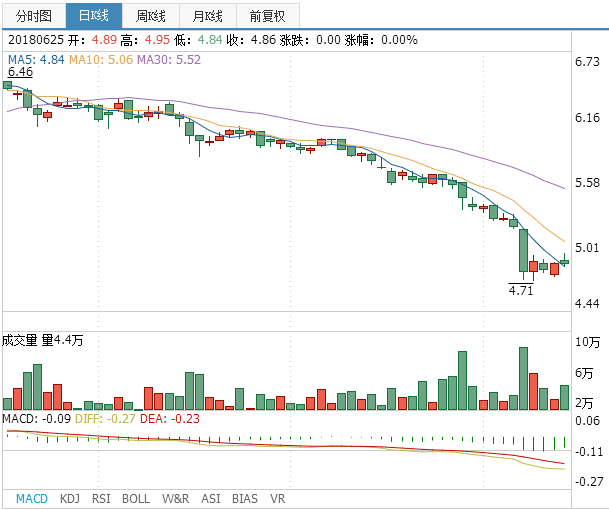The height and width of the screenshot is (510, 609).
Task: Click the tallest green volume bar
Action: (524, 379)
